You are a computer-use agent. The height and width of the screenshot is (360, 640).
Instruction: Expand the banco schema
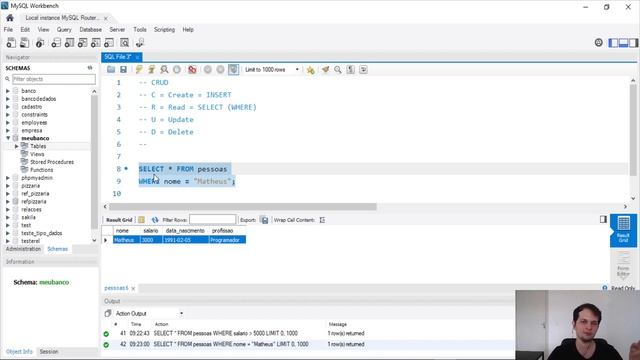point(8,91)
